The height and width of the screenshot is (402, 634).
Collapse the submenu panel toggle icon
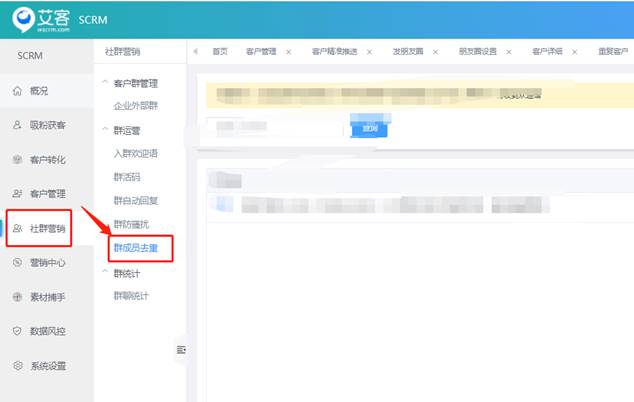coord(181,349)
